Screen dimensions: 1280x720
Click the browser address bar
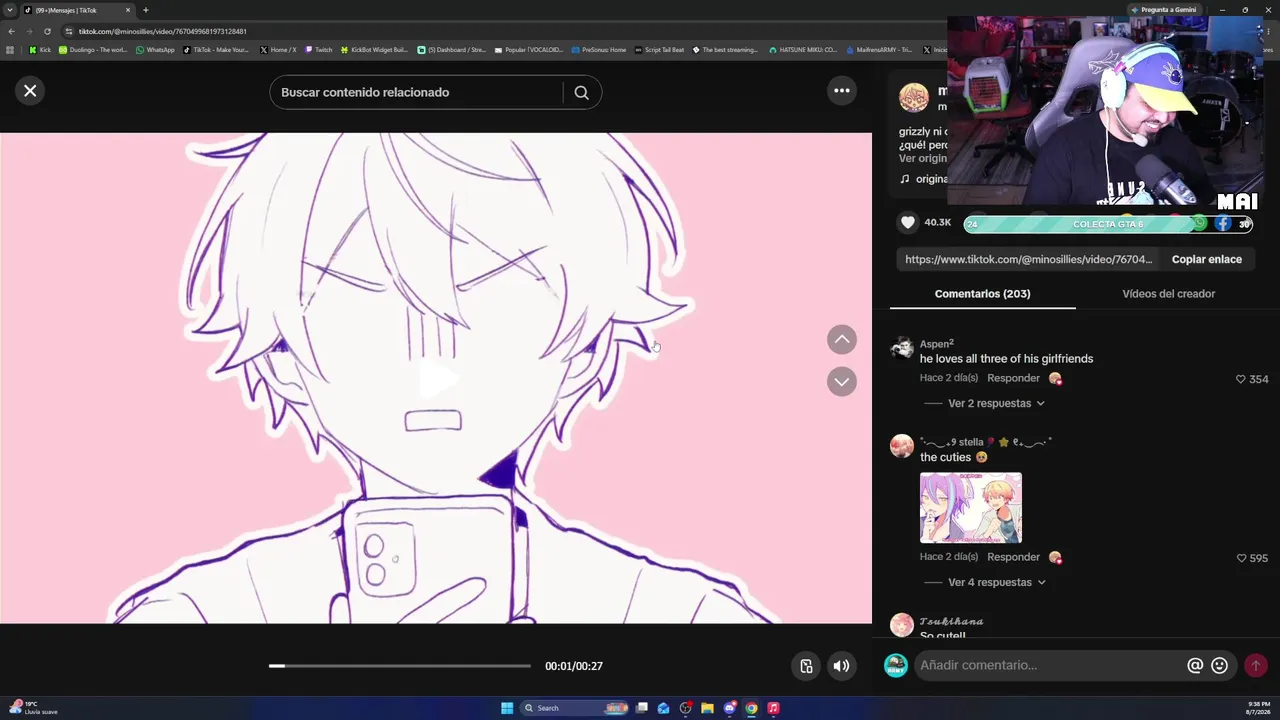point(500,31)
